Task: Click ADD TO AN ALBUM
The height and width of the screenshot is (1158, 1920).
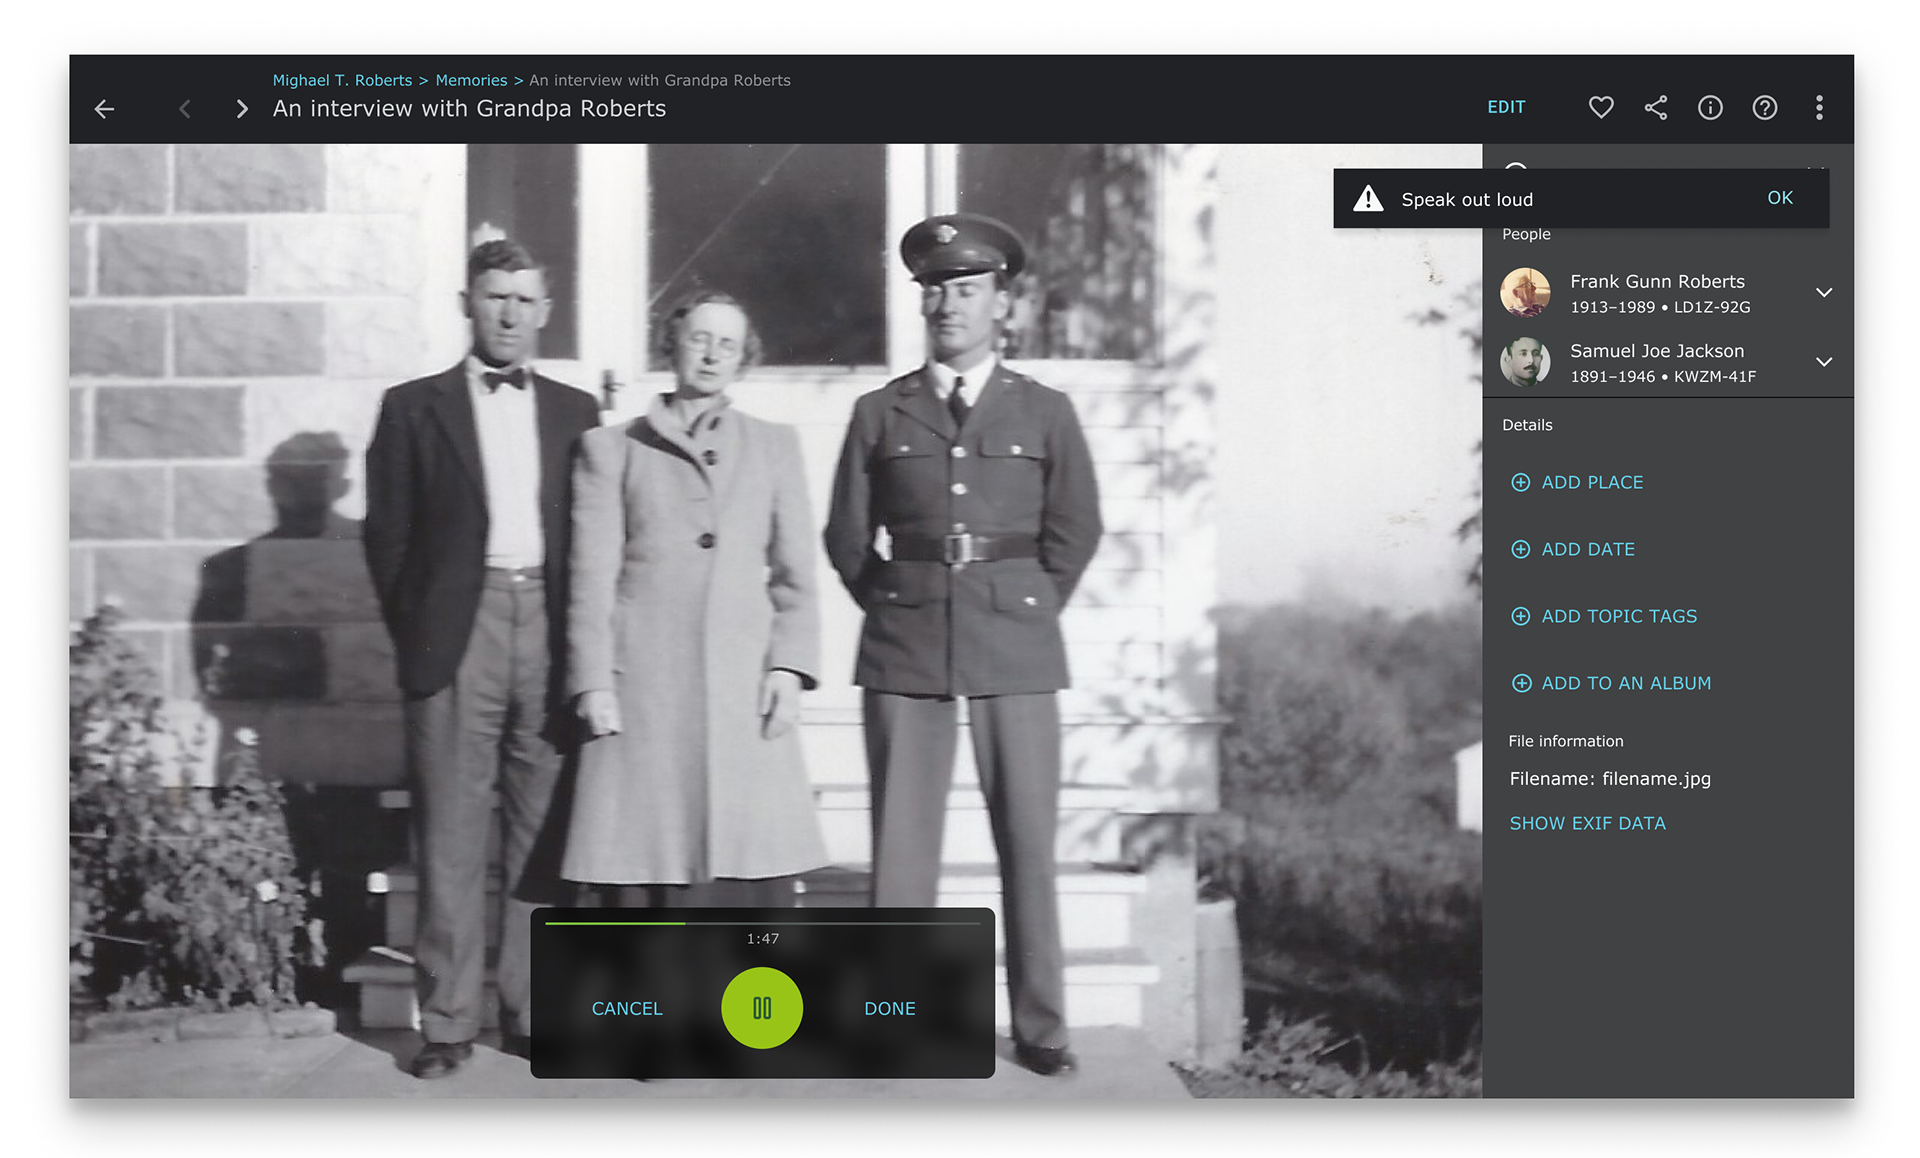Action: (x=1611, y=683)
